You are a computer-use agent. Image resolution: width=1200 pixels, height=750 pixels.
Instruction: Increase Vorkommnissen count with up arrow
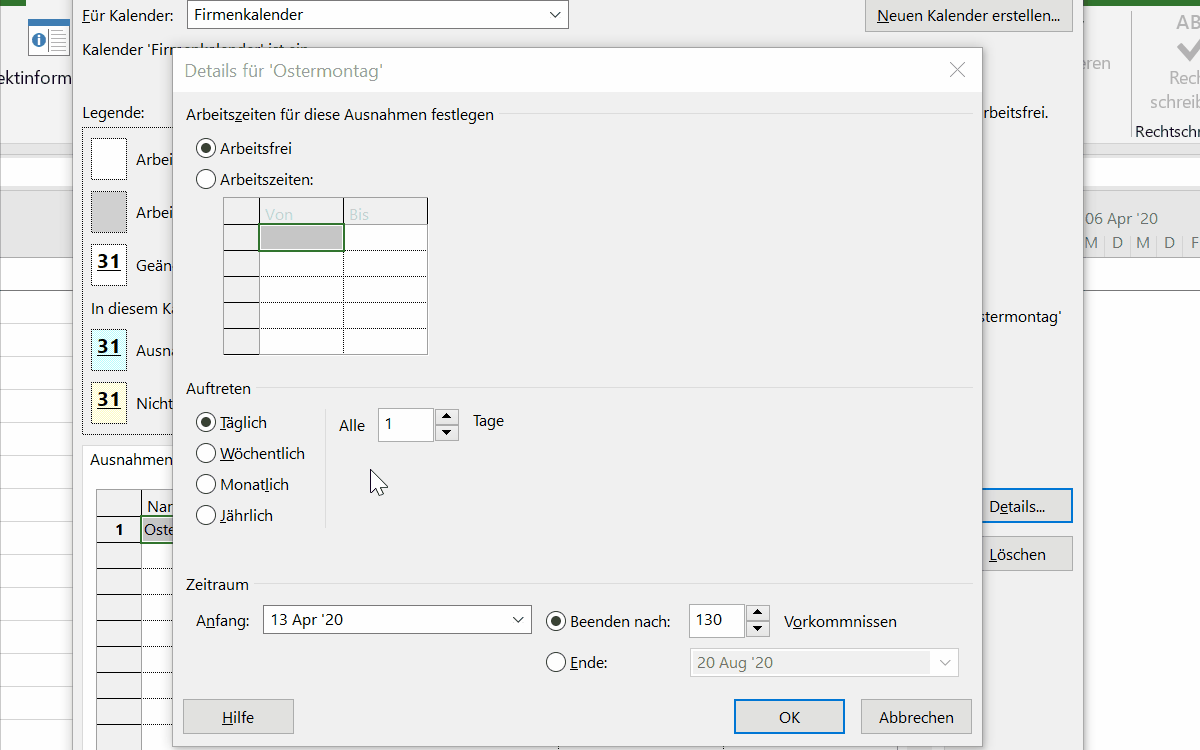pos(759,613)
